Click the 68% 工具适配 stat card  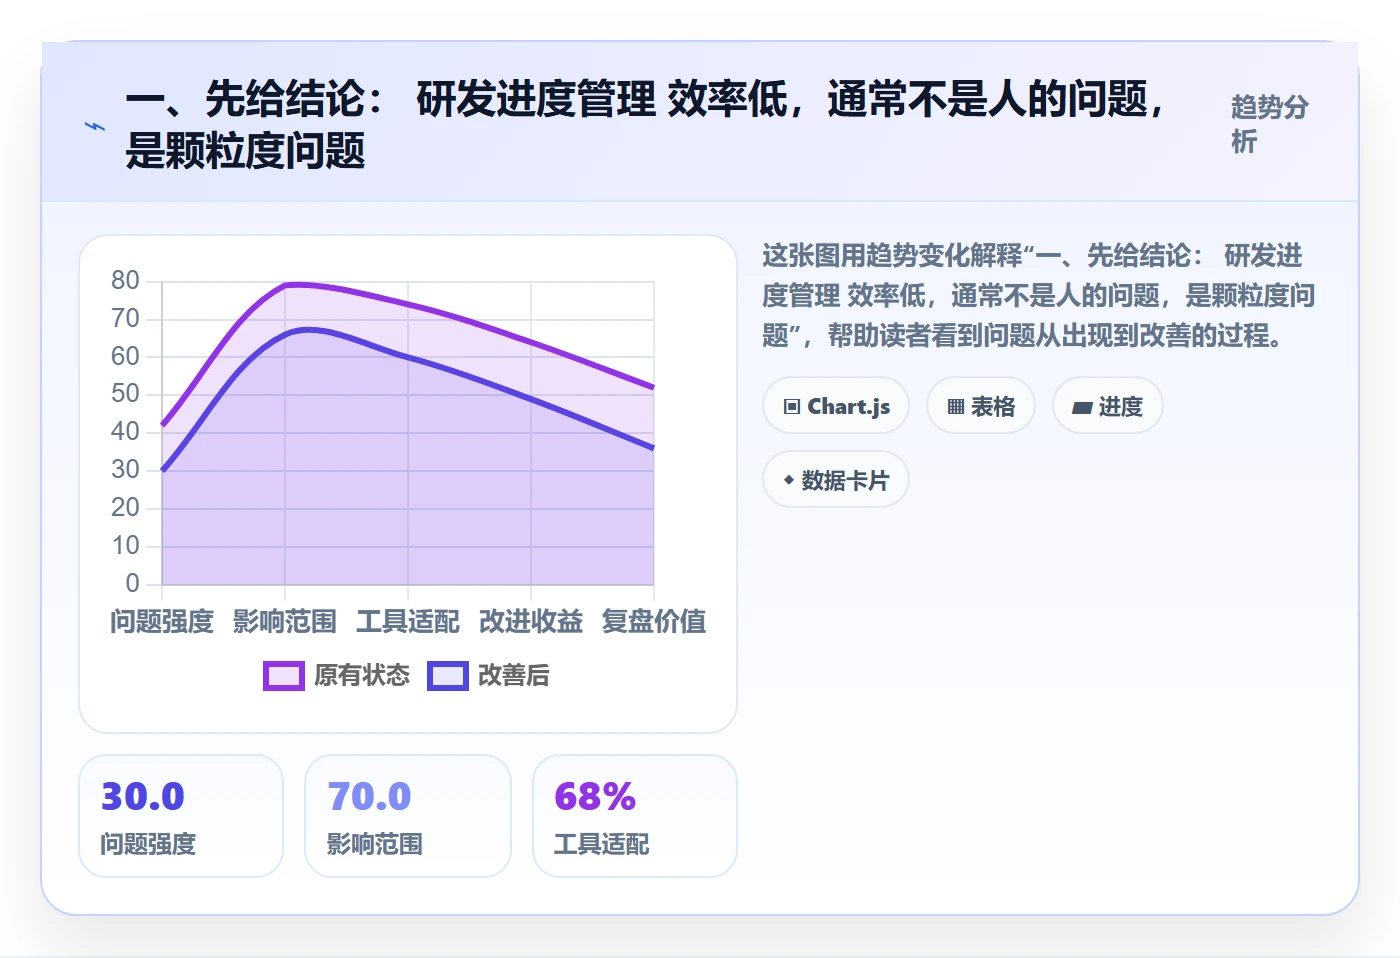point(635,816)
